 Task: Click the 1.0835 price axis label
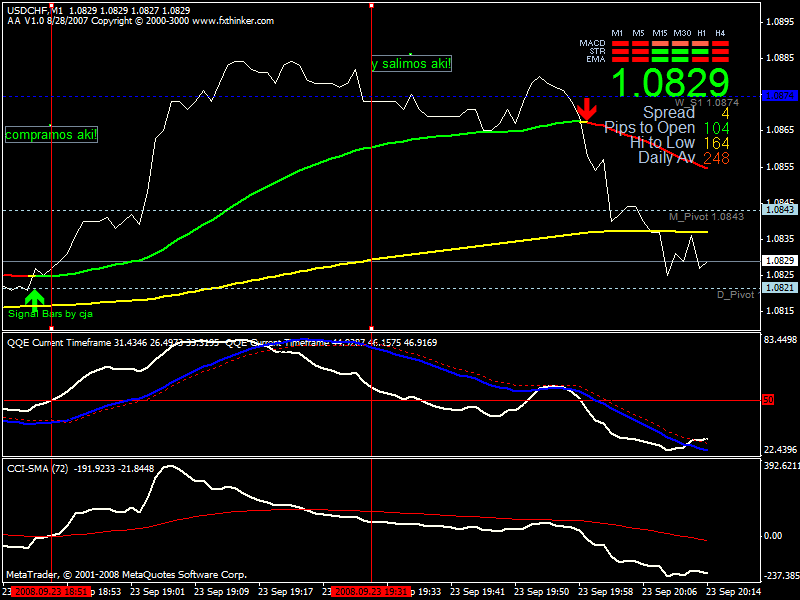[x=780, y=239]
